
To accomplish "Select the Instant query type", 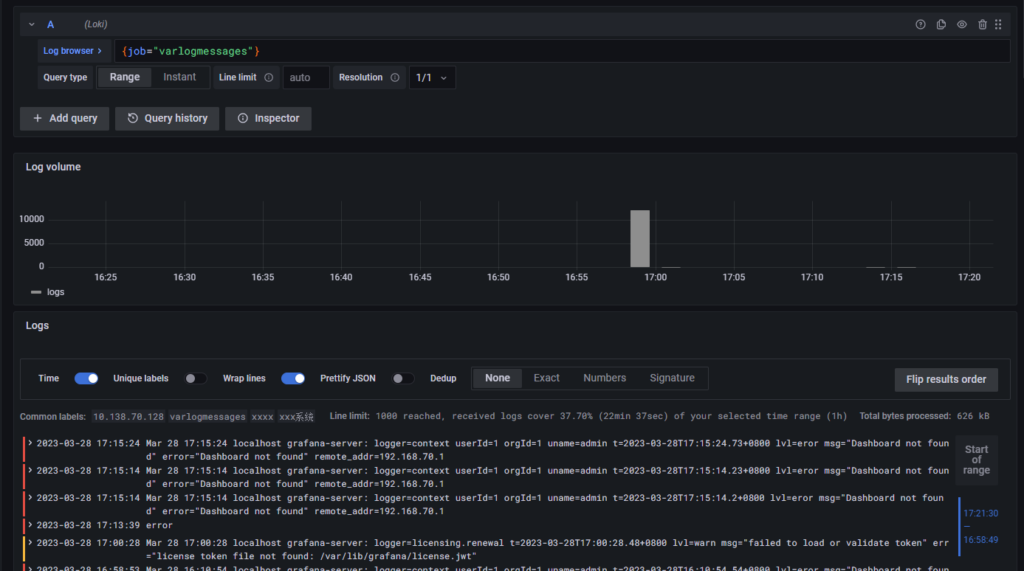I will point(180,77).
